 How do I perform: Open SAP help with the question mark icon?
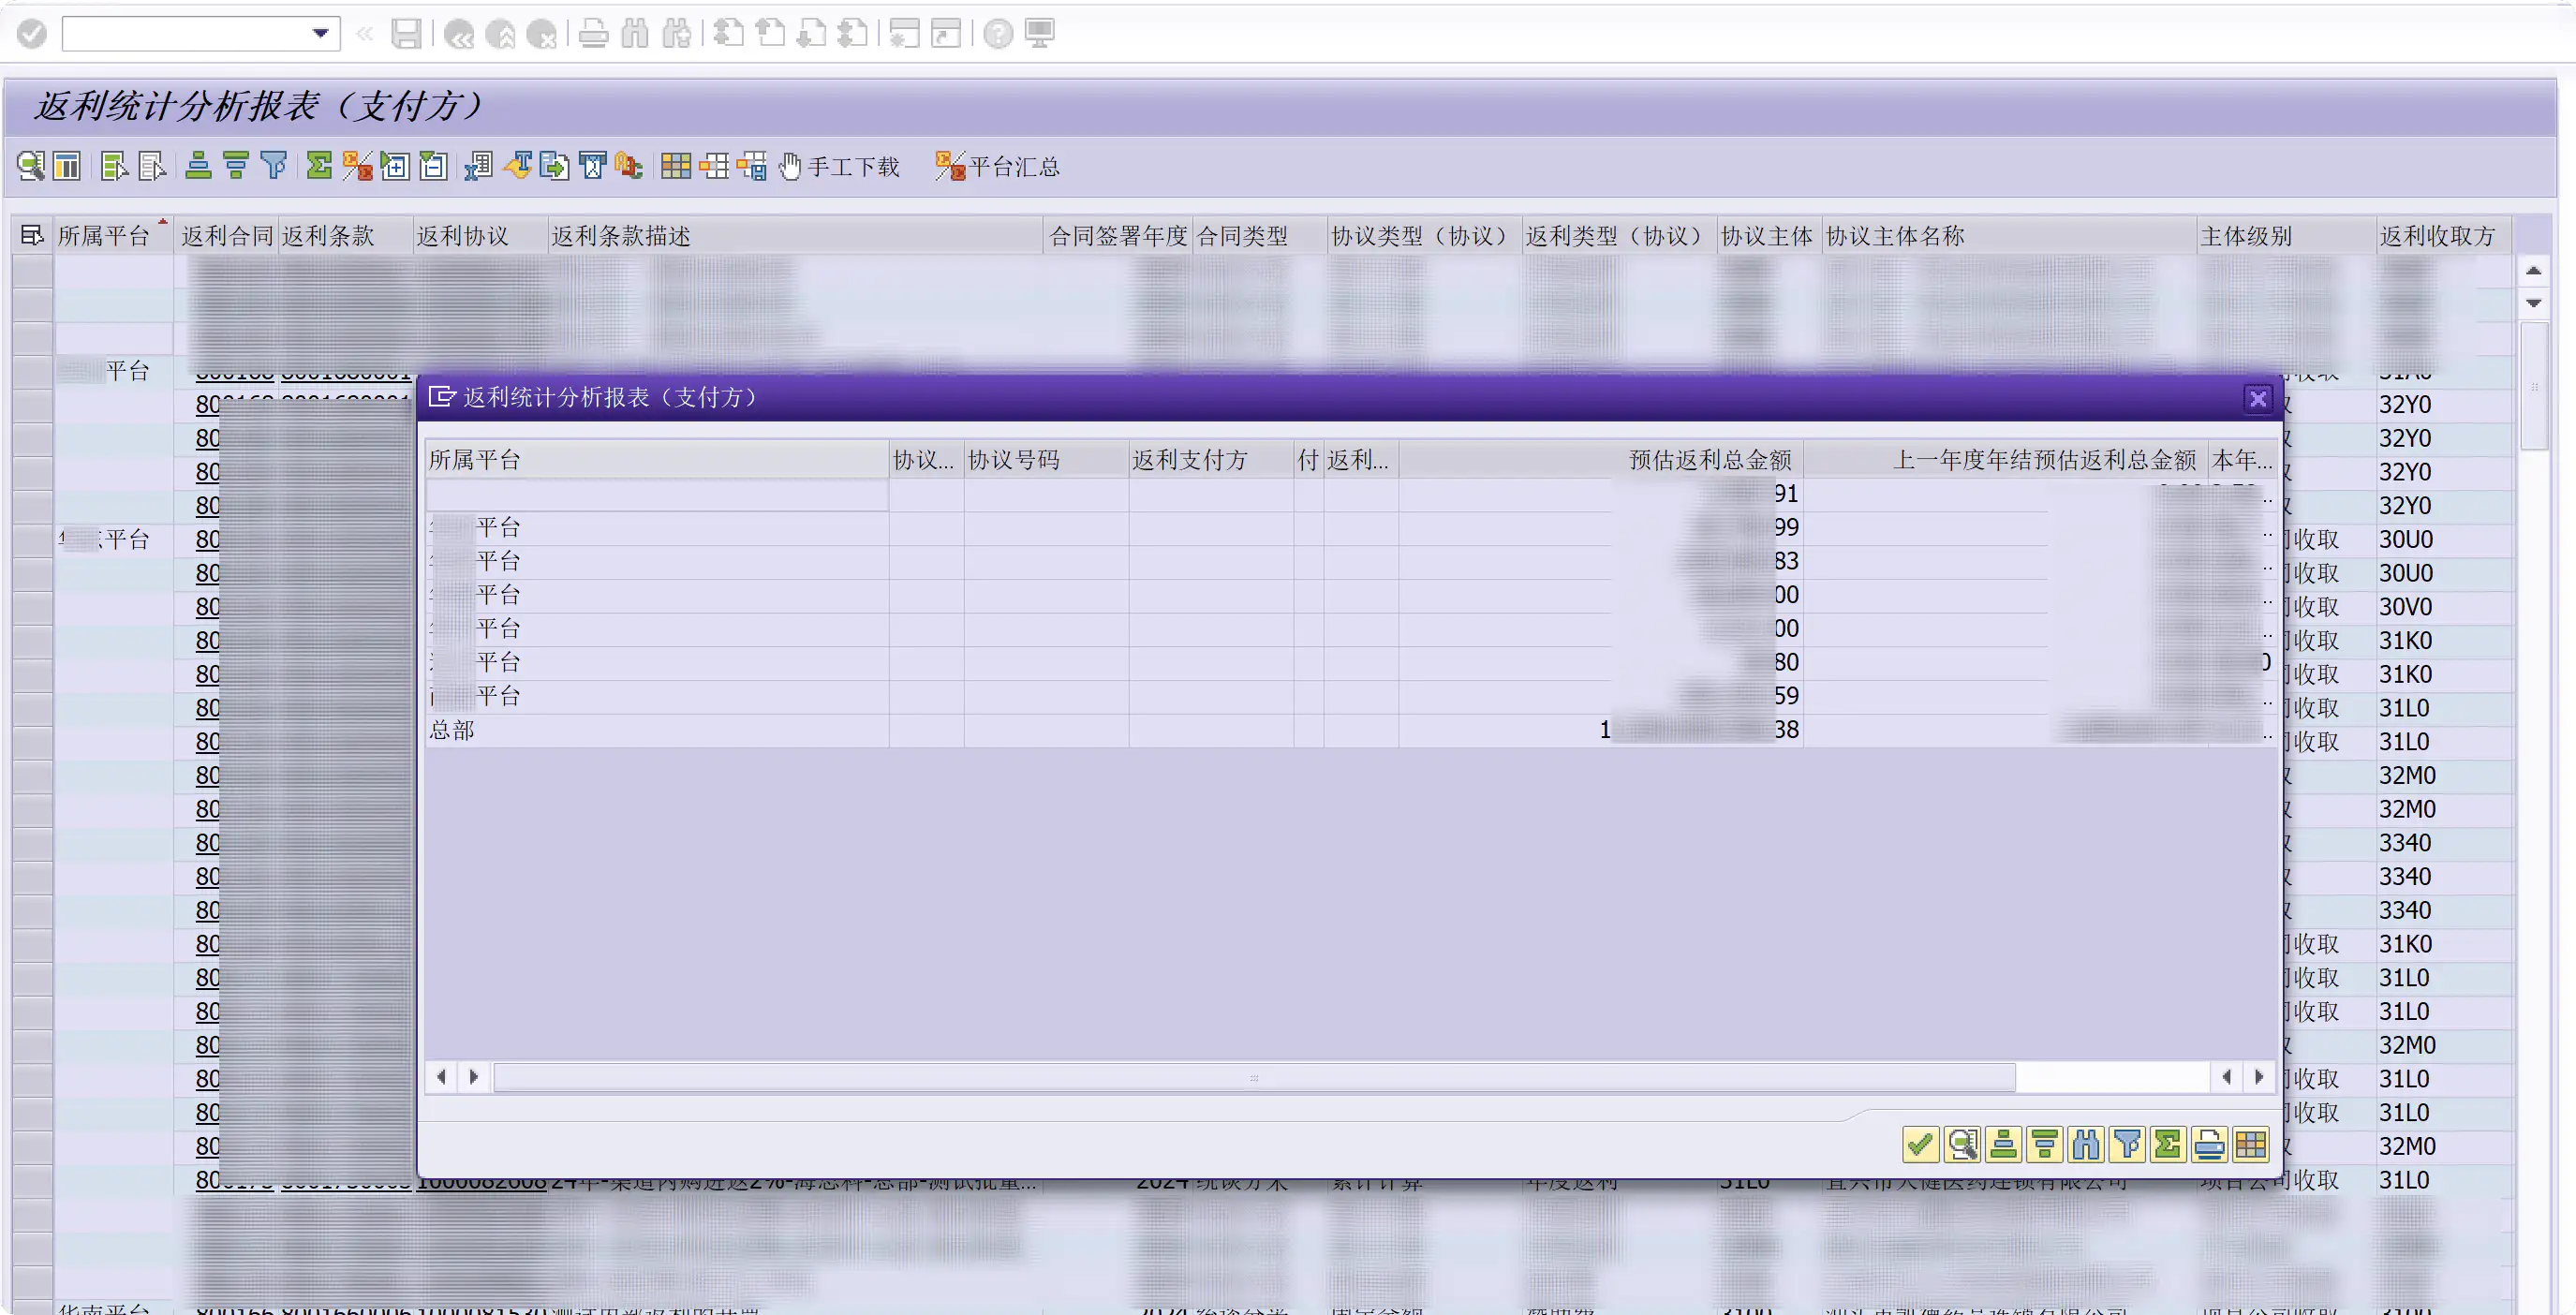[x=997, y=33]
